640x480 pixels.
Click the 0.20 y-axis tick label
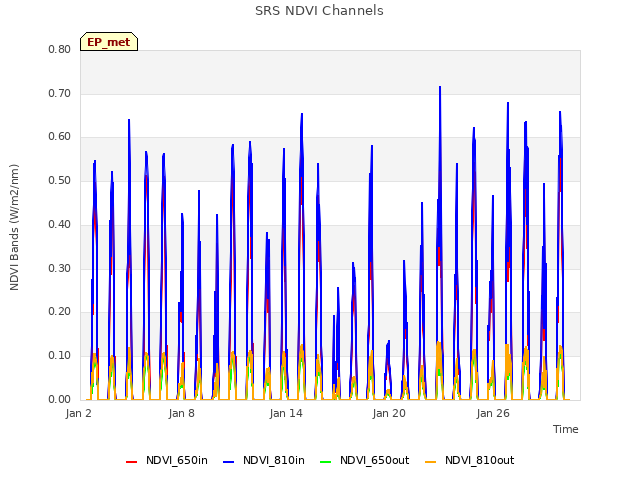point(60,311)
